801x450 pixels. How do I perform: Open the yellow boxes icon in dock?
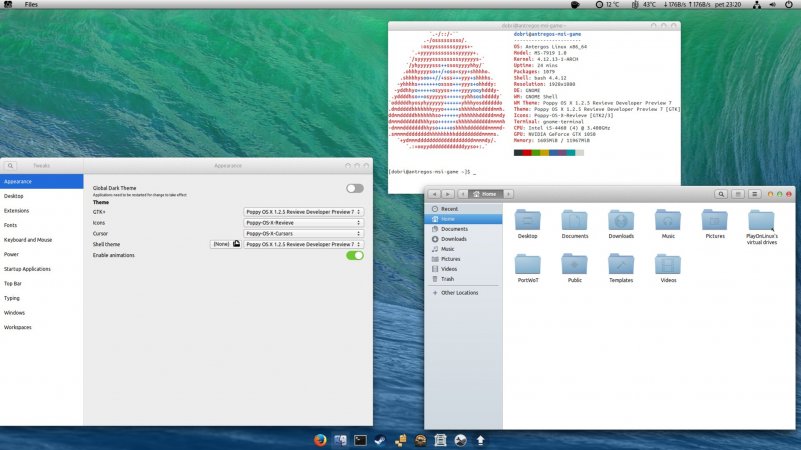pos(400,440)
